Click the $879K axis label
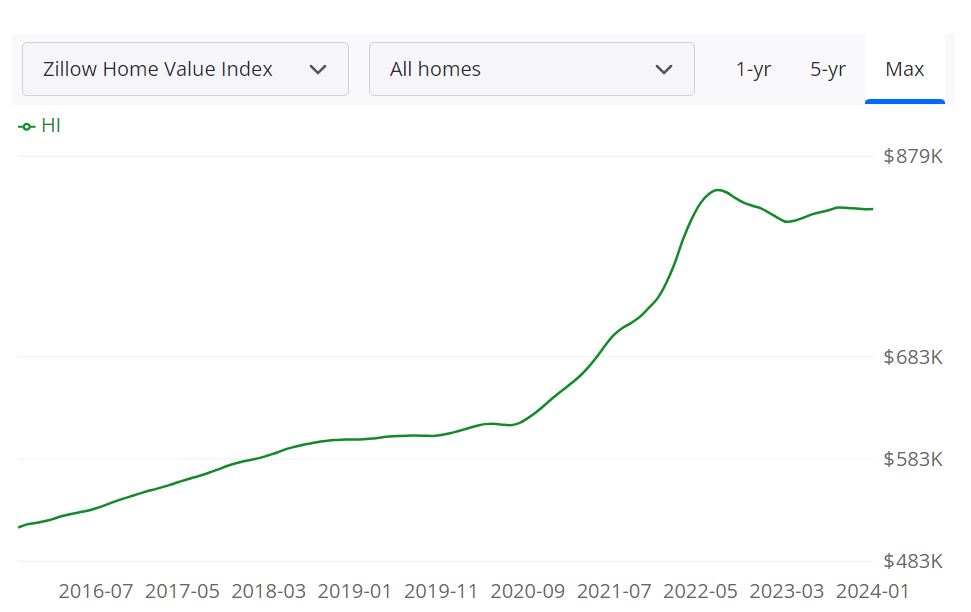971x612 pixels. [913, 156]
